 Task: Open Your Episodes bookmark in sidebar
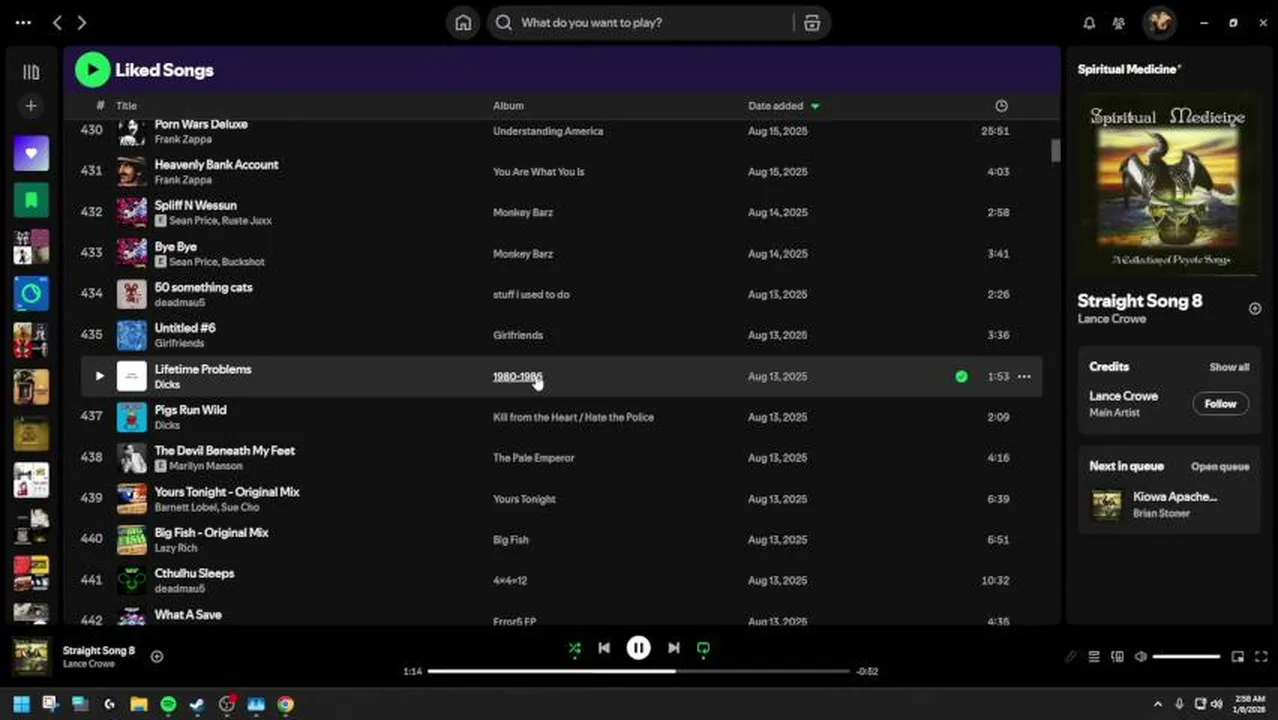pyautogui.click(x=31, y=200)
